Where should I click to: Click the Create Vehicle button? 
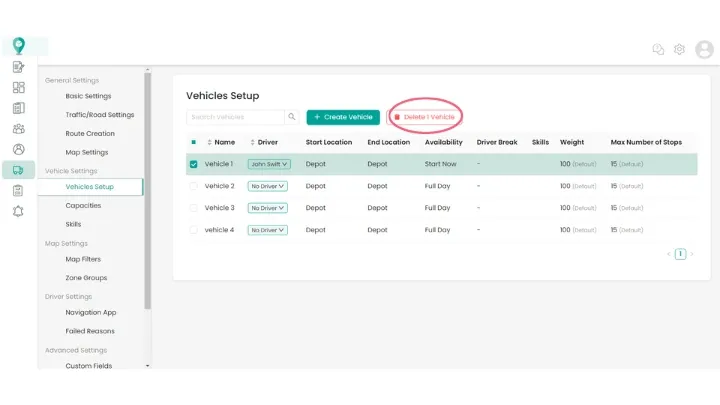tap(343, 117)
